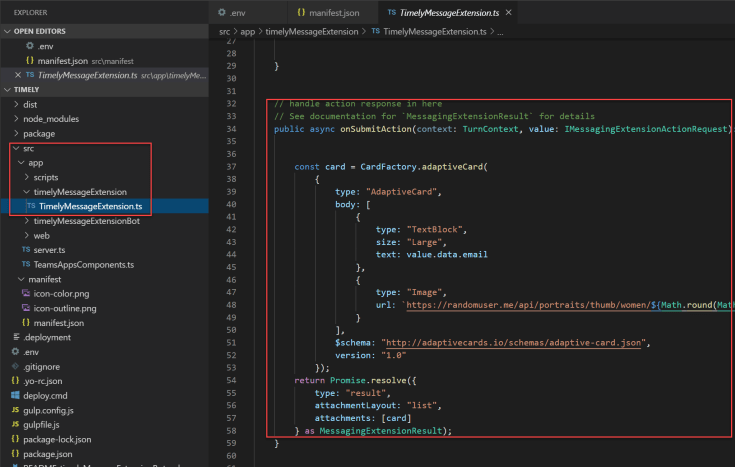Click the braces icon beside package-lock.json

pyautogui.click(x=16, y=438)
